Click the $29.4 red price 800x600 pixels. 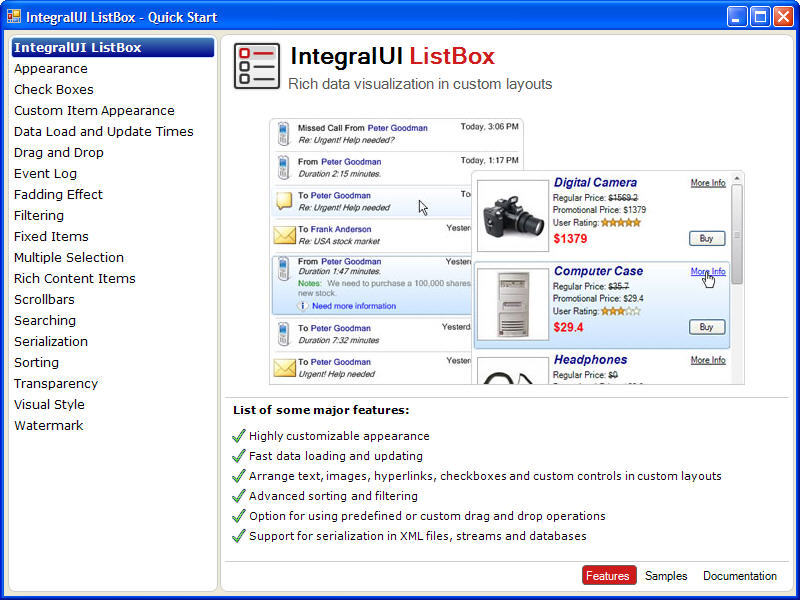pos(568,327)
